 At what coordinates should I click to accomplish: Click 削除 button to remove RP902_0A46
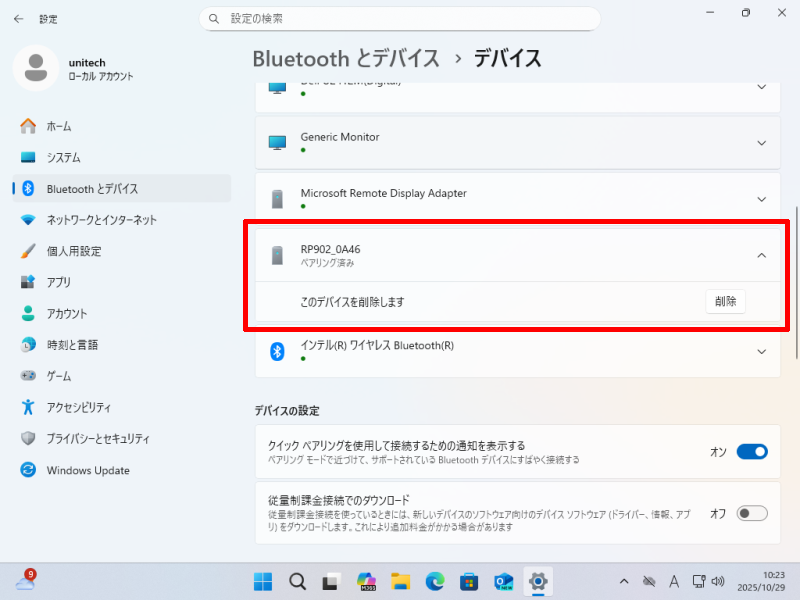coord(725,302)
